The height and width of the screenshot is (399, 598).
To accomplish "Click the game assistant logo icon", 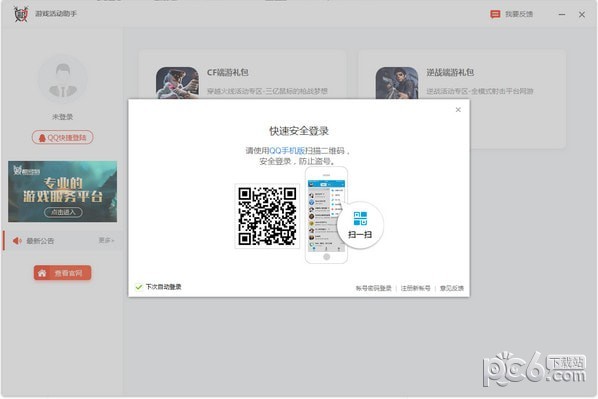I will [x=21, y=14].
